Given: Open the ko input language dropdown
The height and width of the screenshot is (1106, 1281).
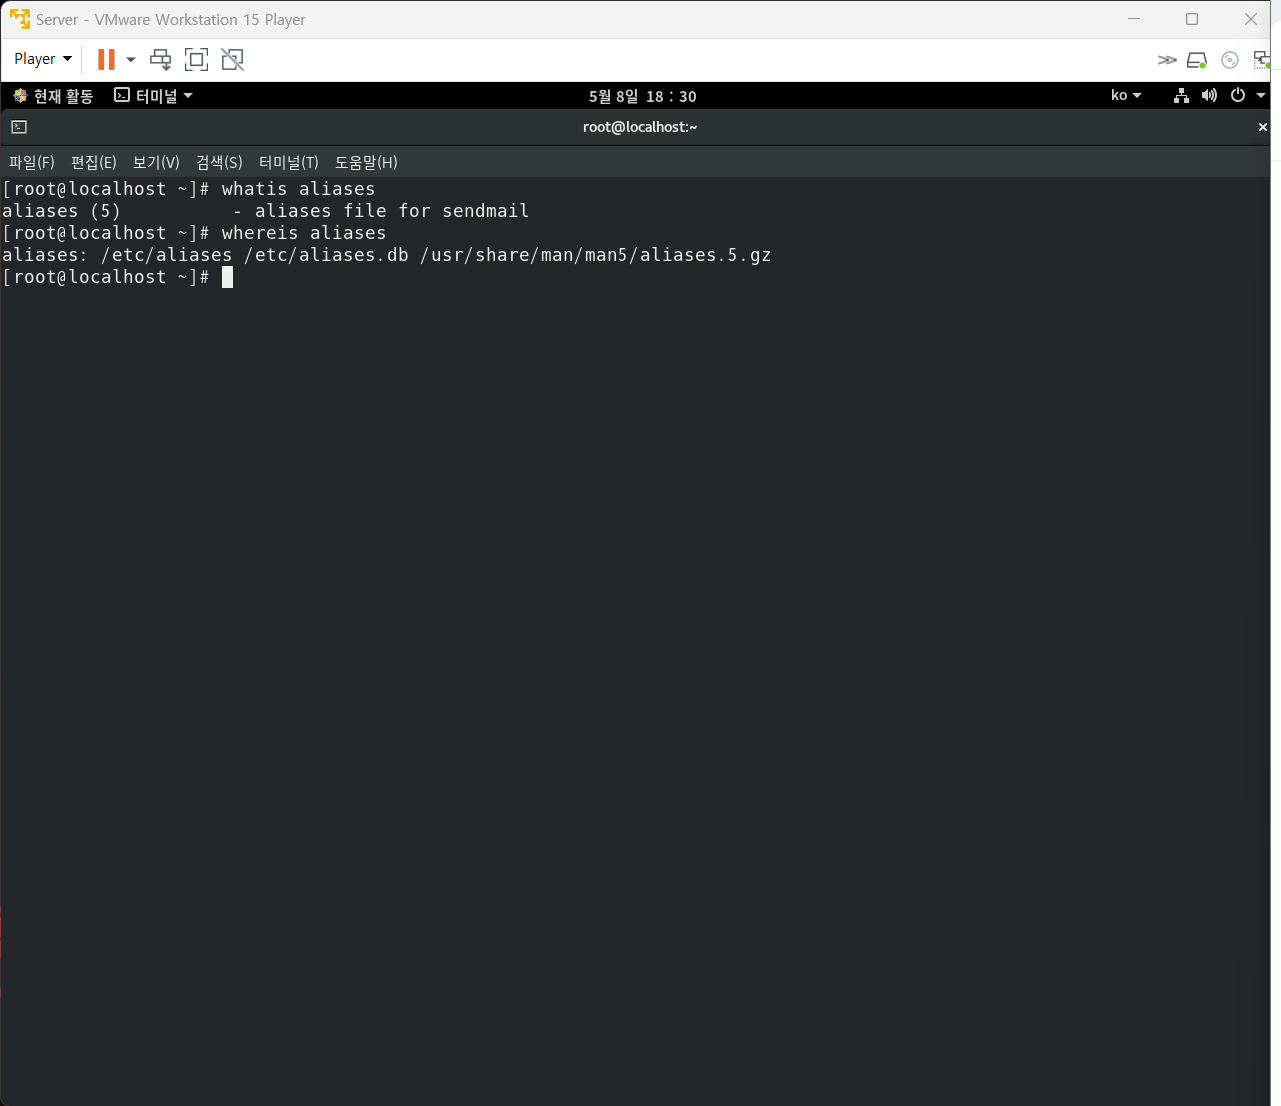Looking at the screenshot, I should [1126, 96].
